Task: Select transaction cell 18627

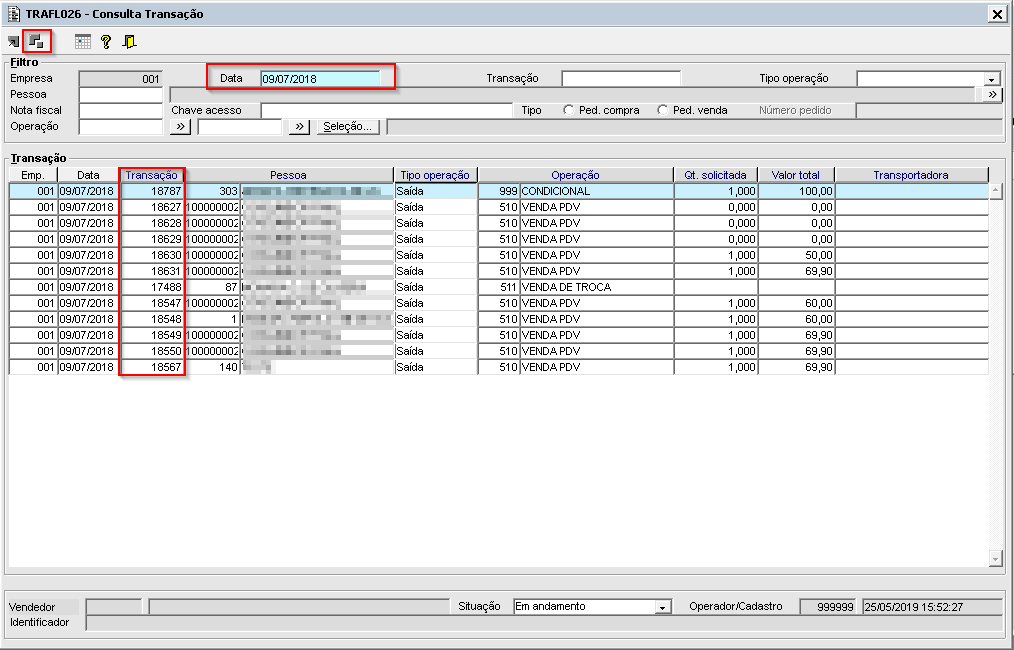Action: 152,208
